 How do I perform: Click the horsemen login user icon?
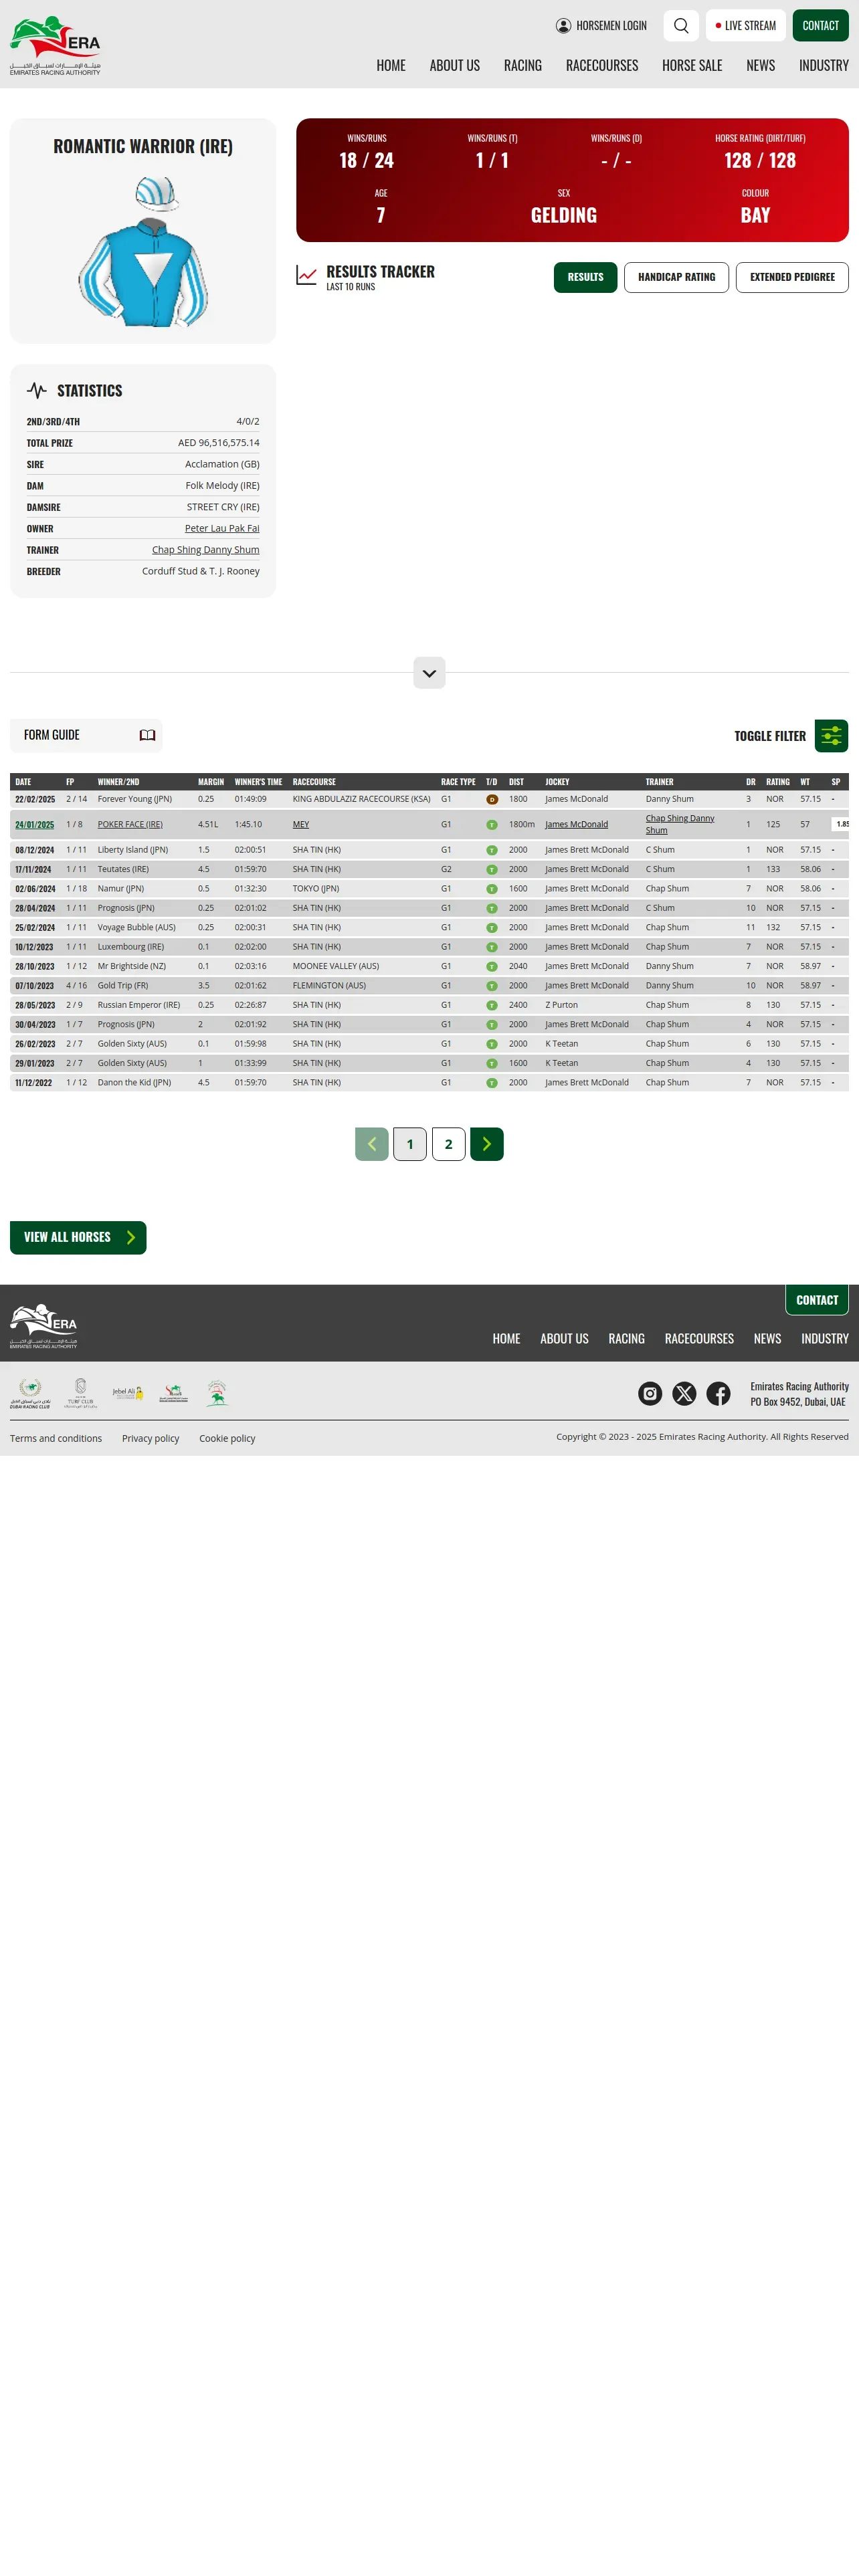563,26
